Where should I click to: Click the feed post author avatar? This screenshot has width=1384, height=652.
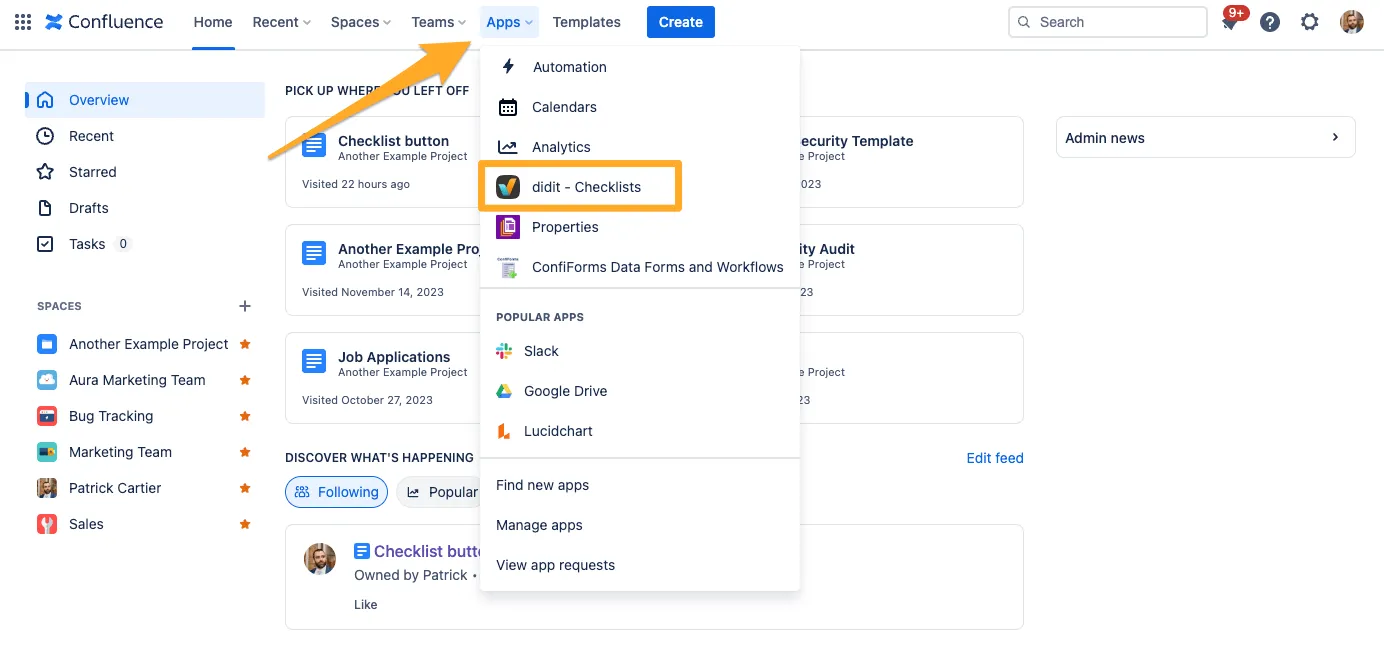[x=320, y=559]
